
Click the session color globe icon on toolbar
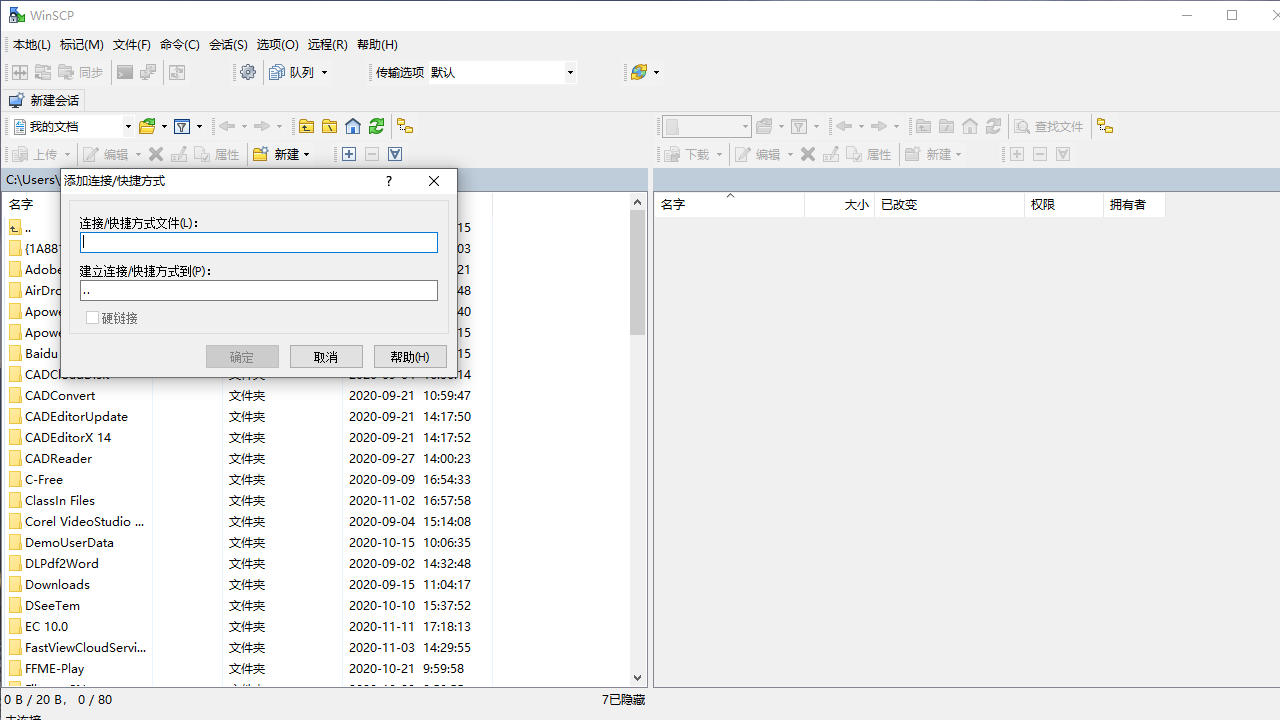pyautogui.click(x=637, y=72)
